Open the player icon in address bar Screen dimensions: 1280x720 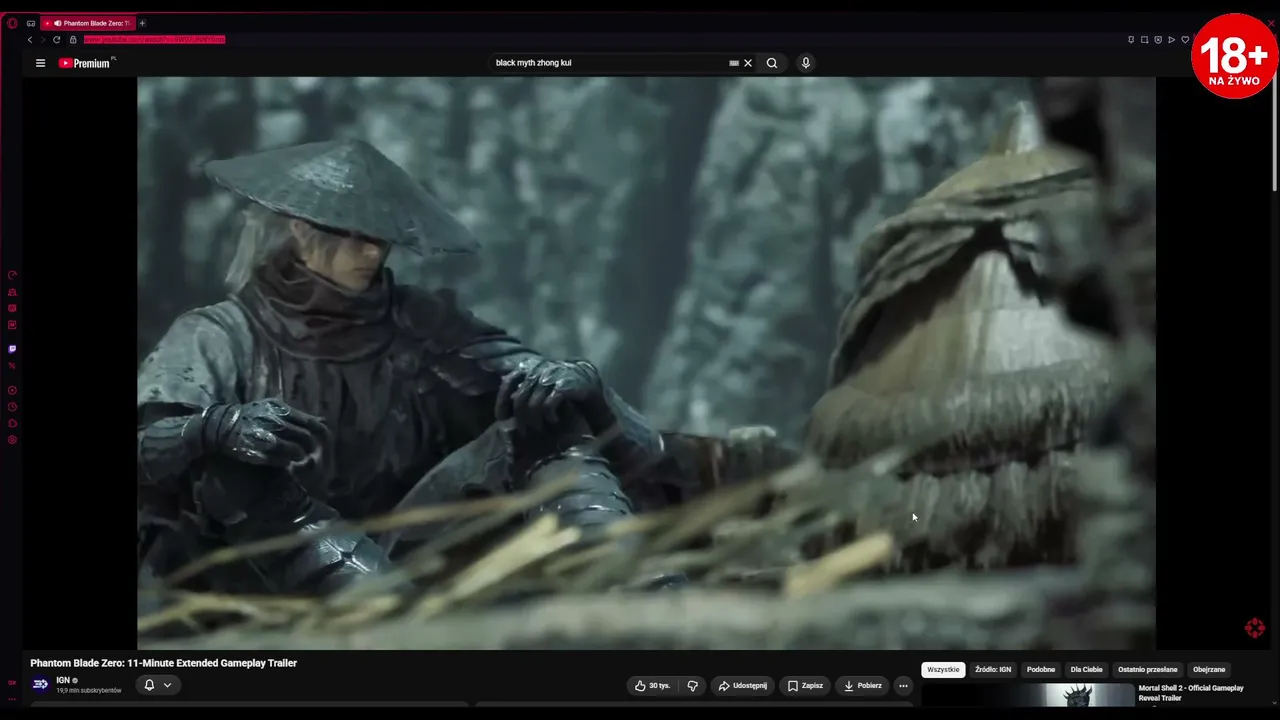[1171, 40]
